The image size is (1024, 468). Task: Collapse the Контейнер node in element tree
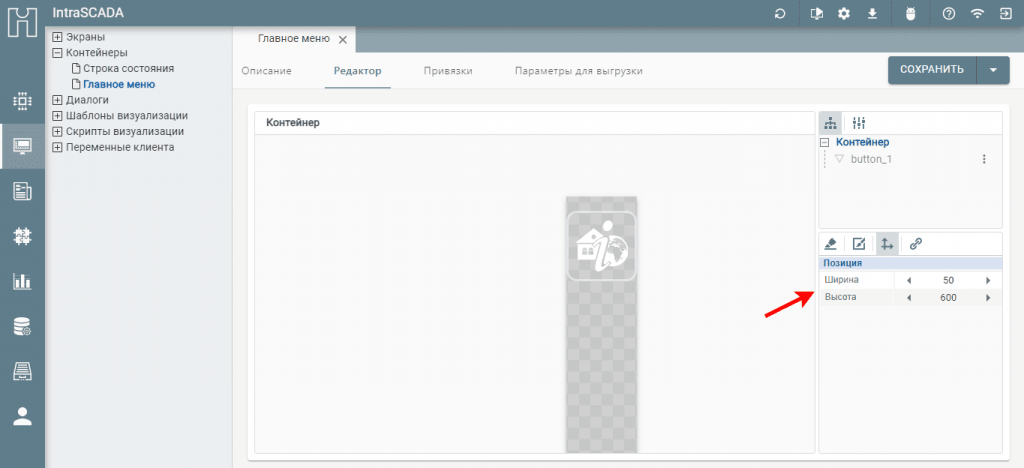coord(824,142)
